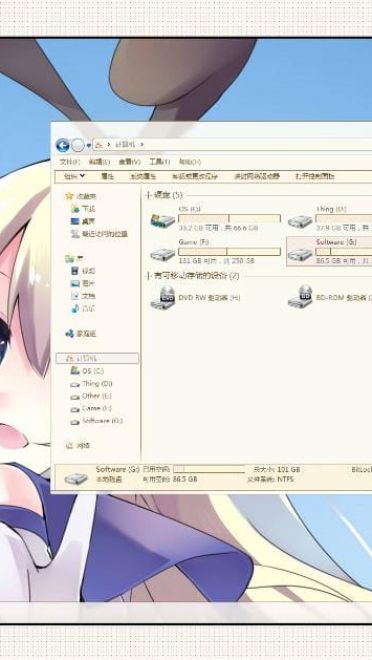The height and width of the screenshot is (660, 372).
Task: Open the Documents library in the sidebar
Action: tap(83, 296)
